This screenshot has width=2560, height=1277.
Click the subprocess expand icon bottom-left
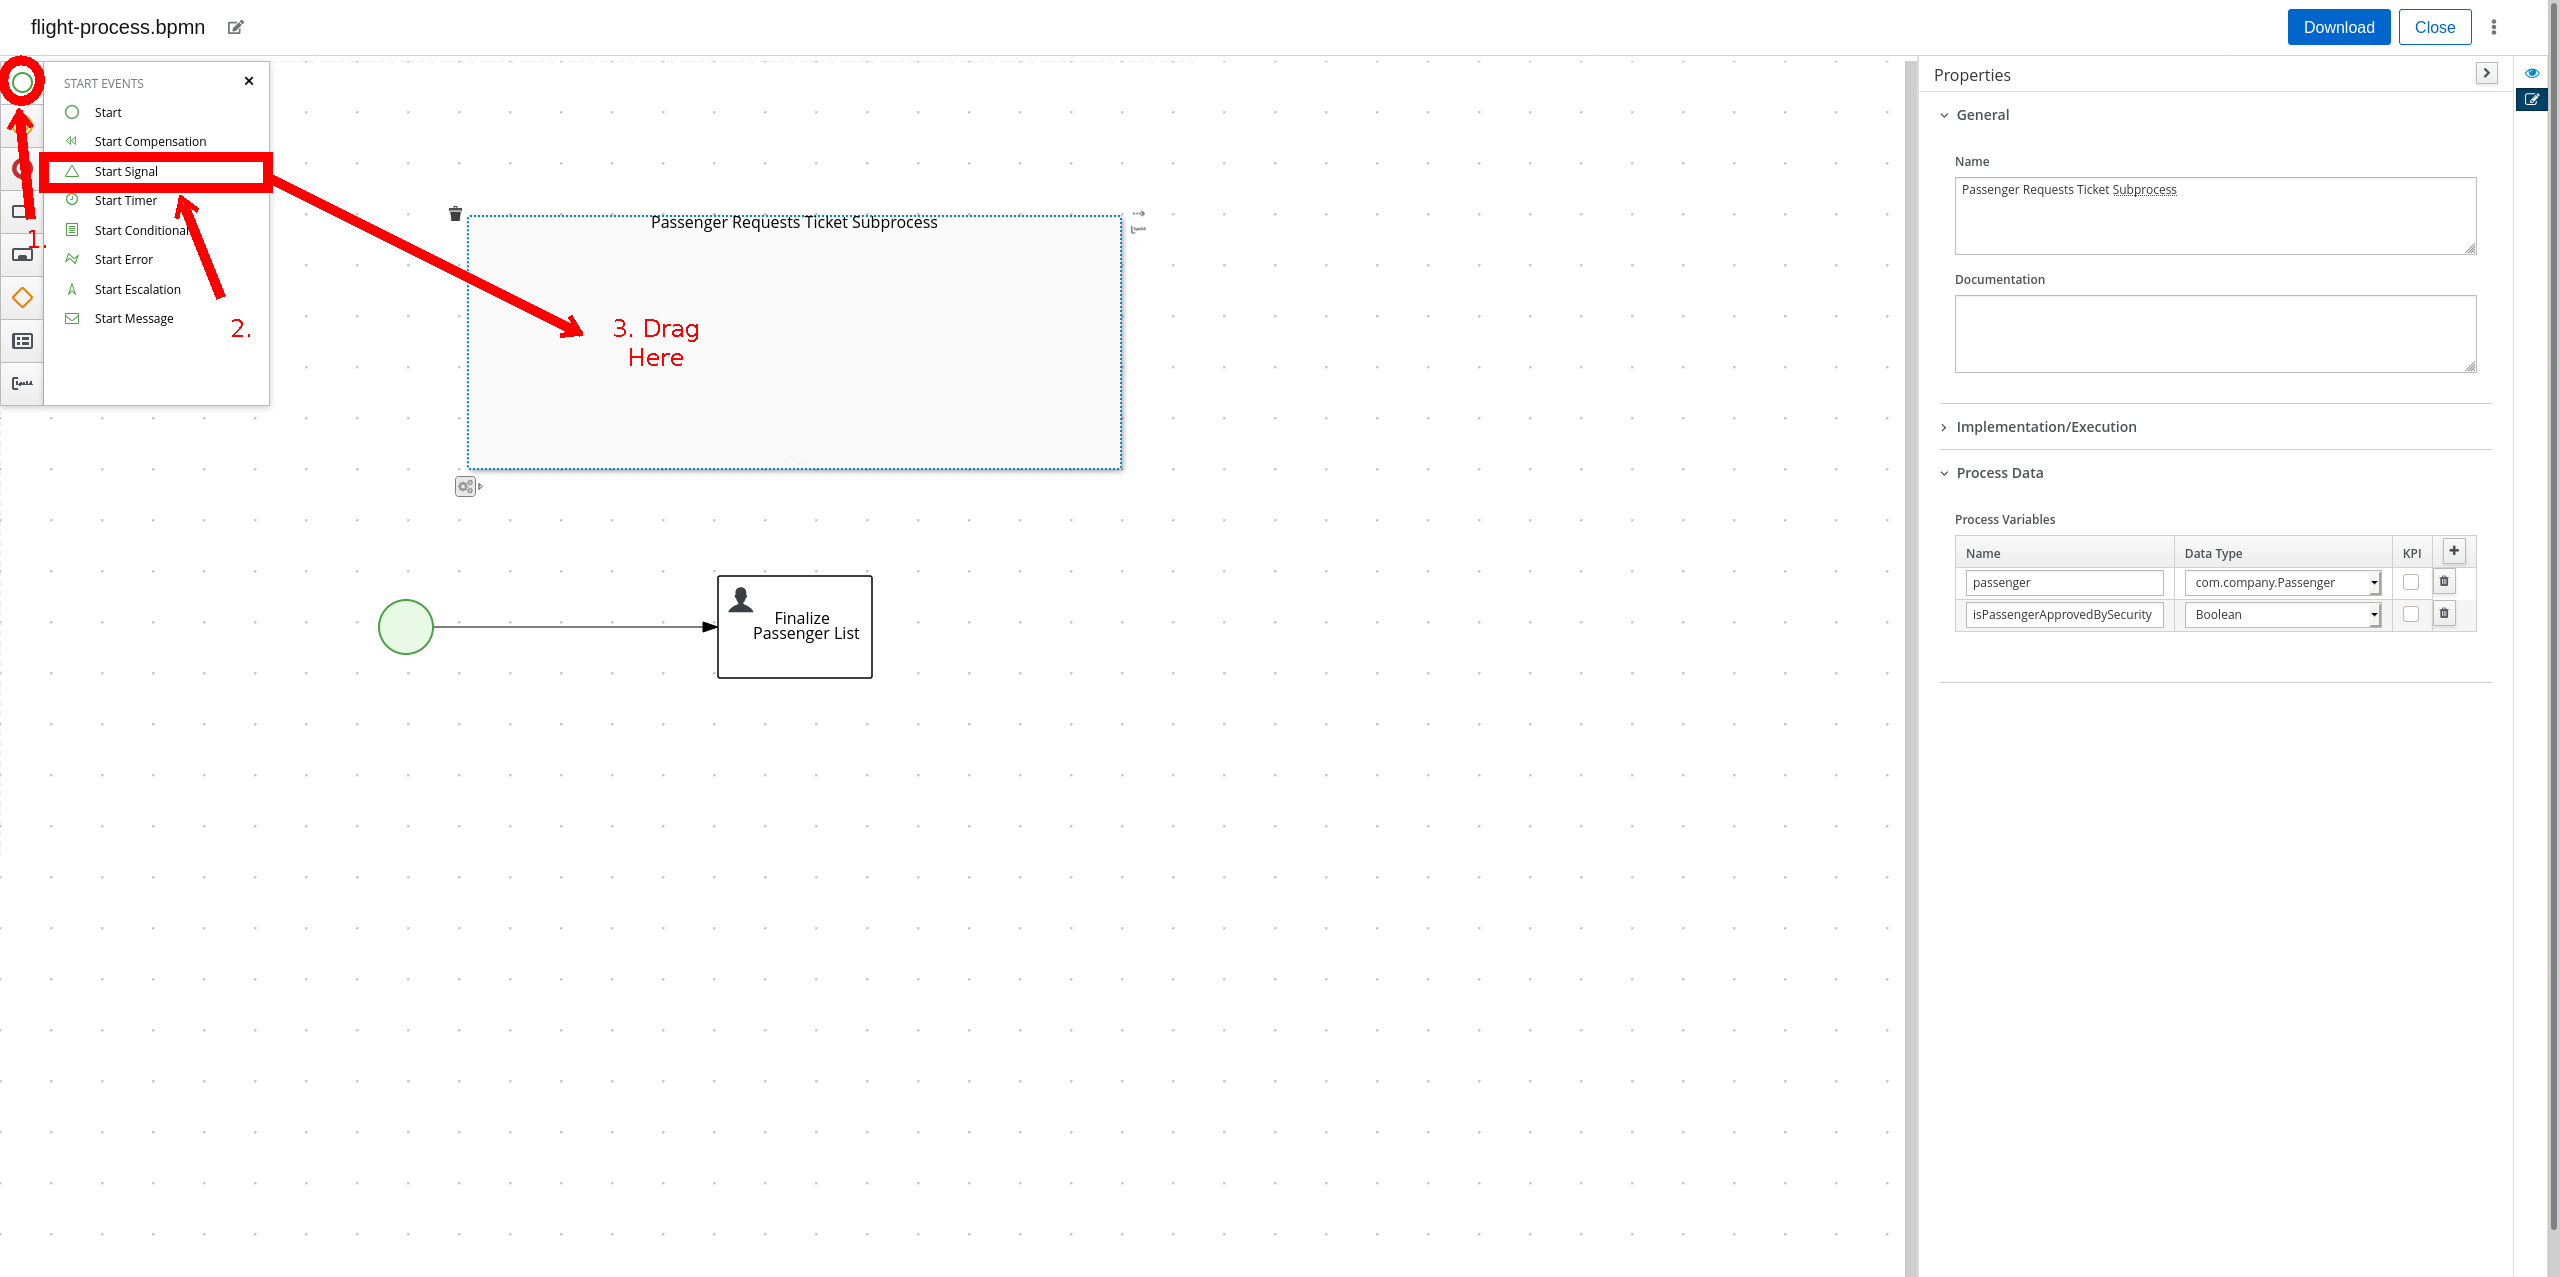[480, 485]
